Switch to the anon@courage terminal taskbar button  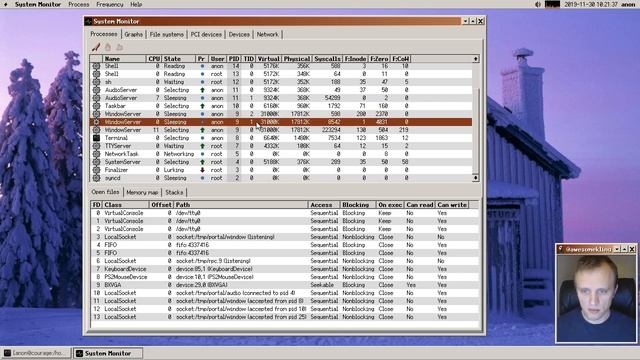point(37,353)
